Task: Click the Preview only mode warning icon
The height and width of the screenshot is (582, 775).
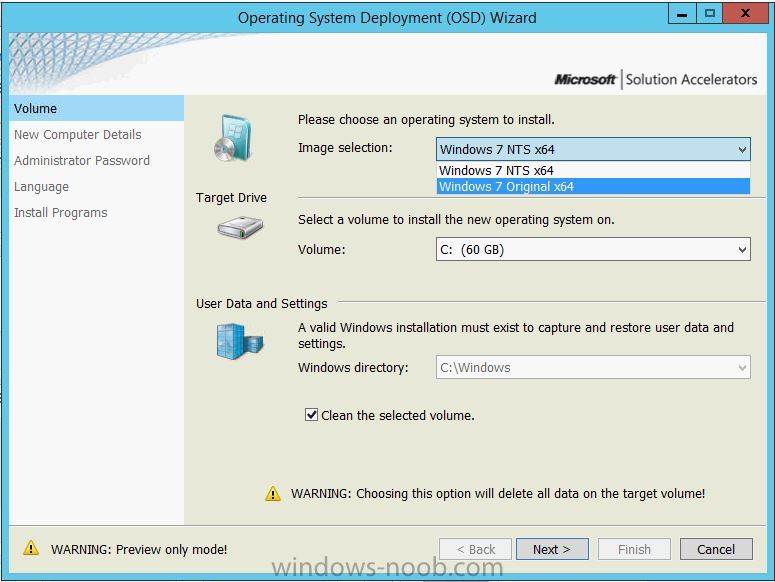Action: pos(31,548)
